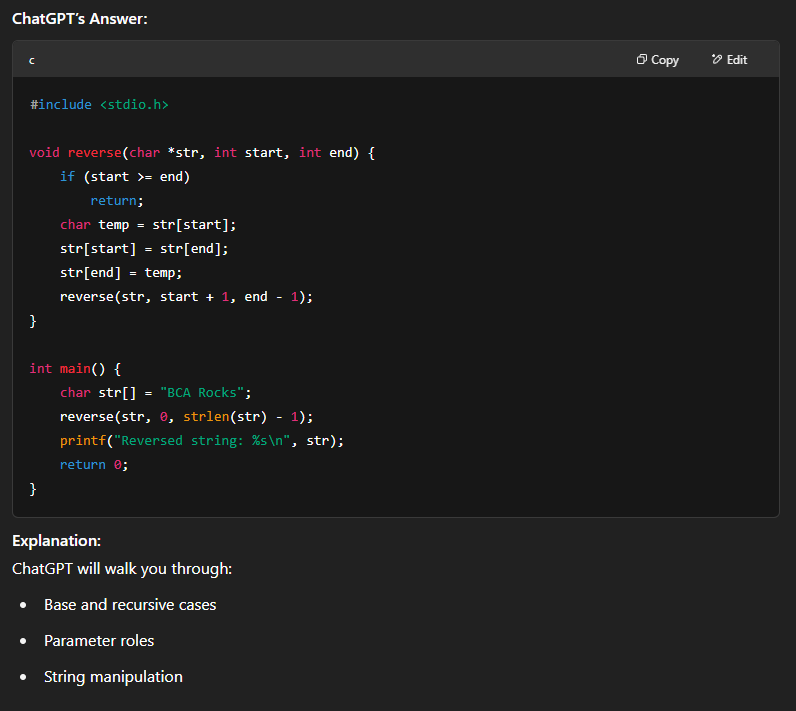The image size is (796, 711).
Task: Click the printf 'Reversed string' line
Action: [x=202, y=441]
